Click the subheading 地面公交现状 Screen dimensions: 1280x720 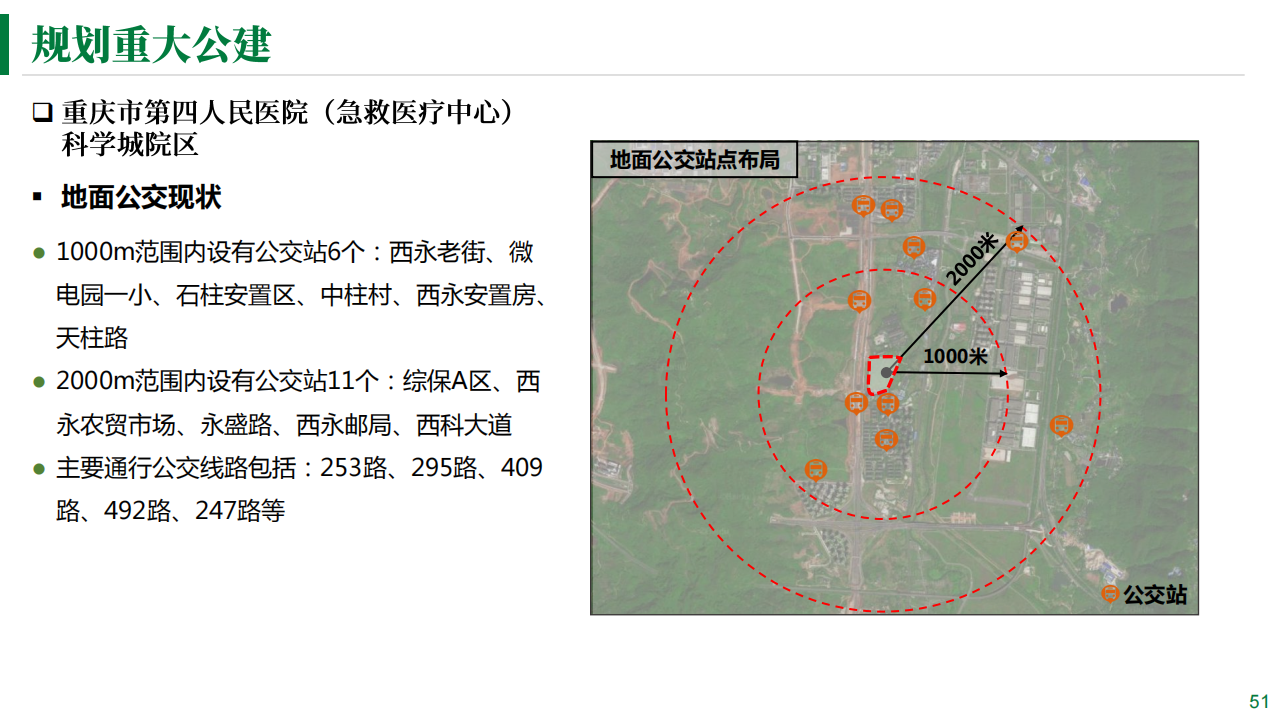(141, 197)
